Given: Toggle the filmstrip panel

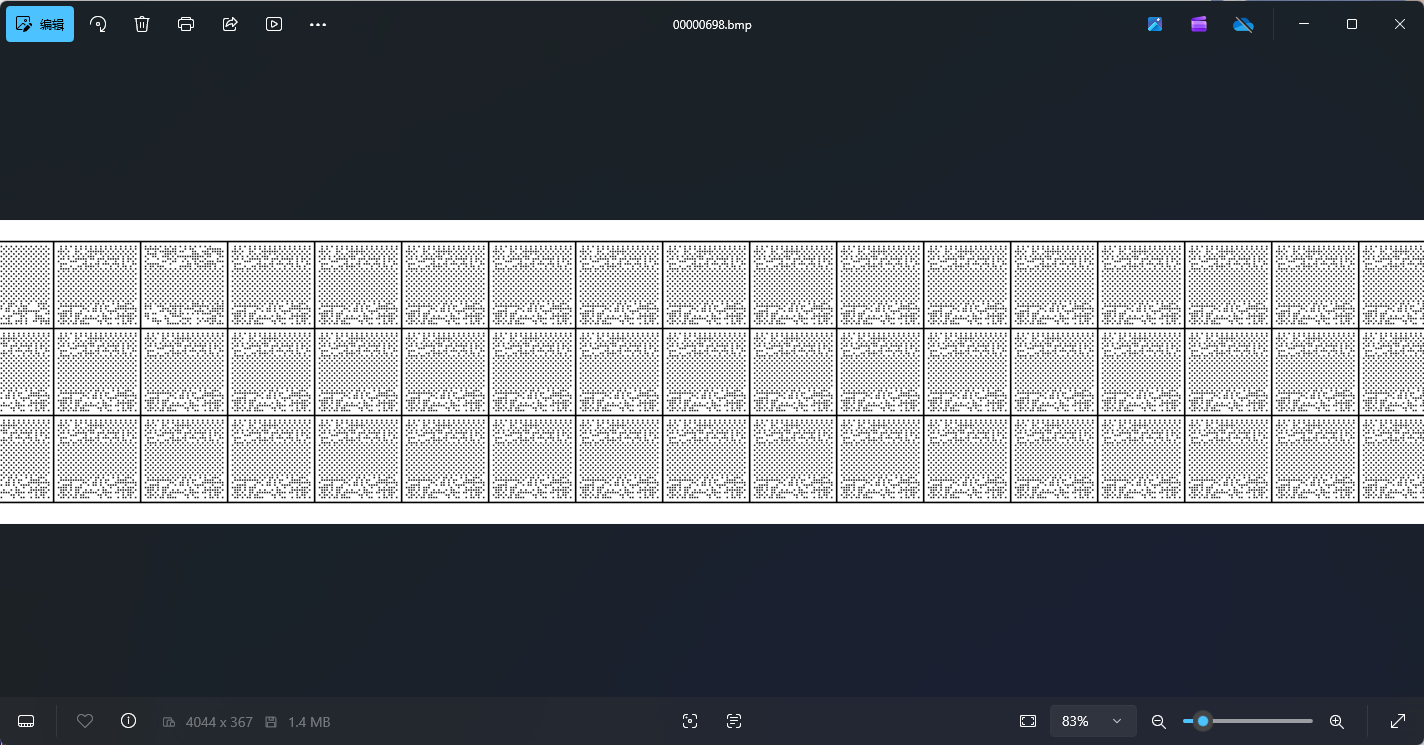Looking at the screenshot, I should [26, 721].
